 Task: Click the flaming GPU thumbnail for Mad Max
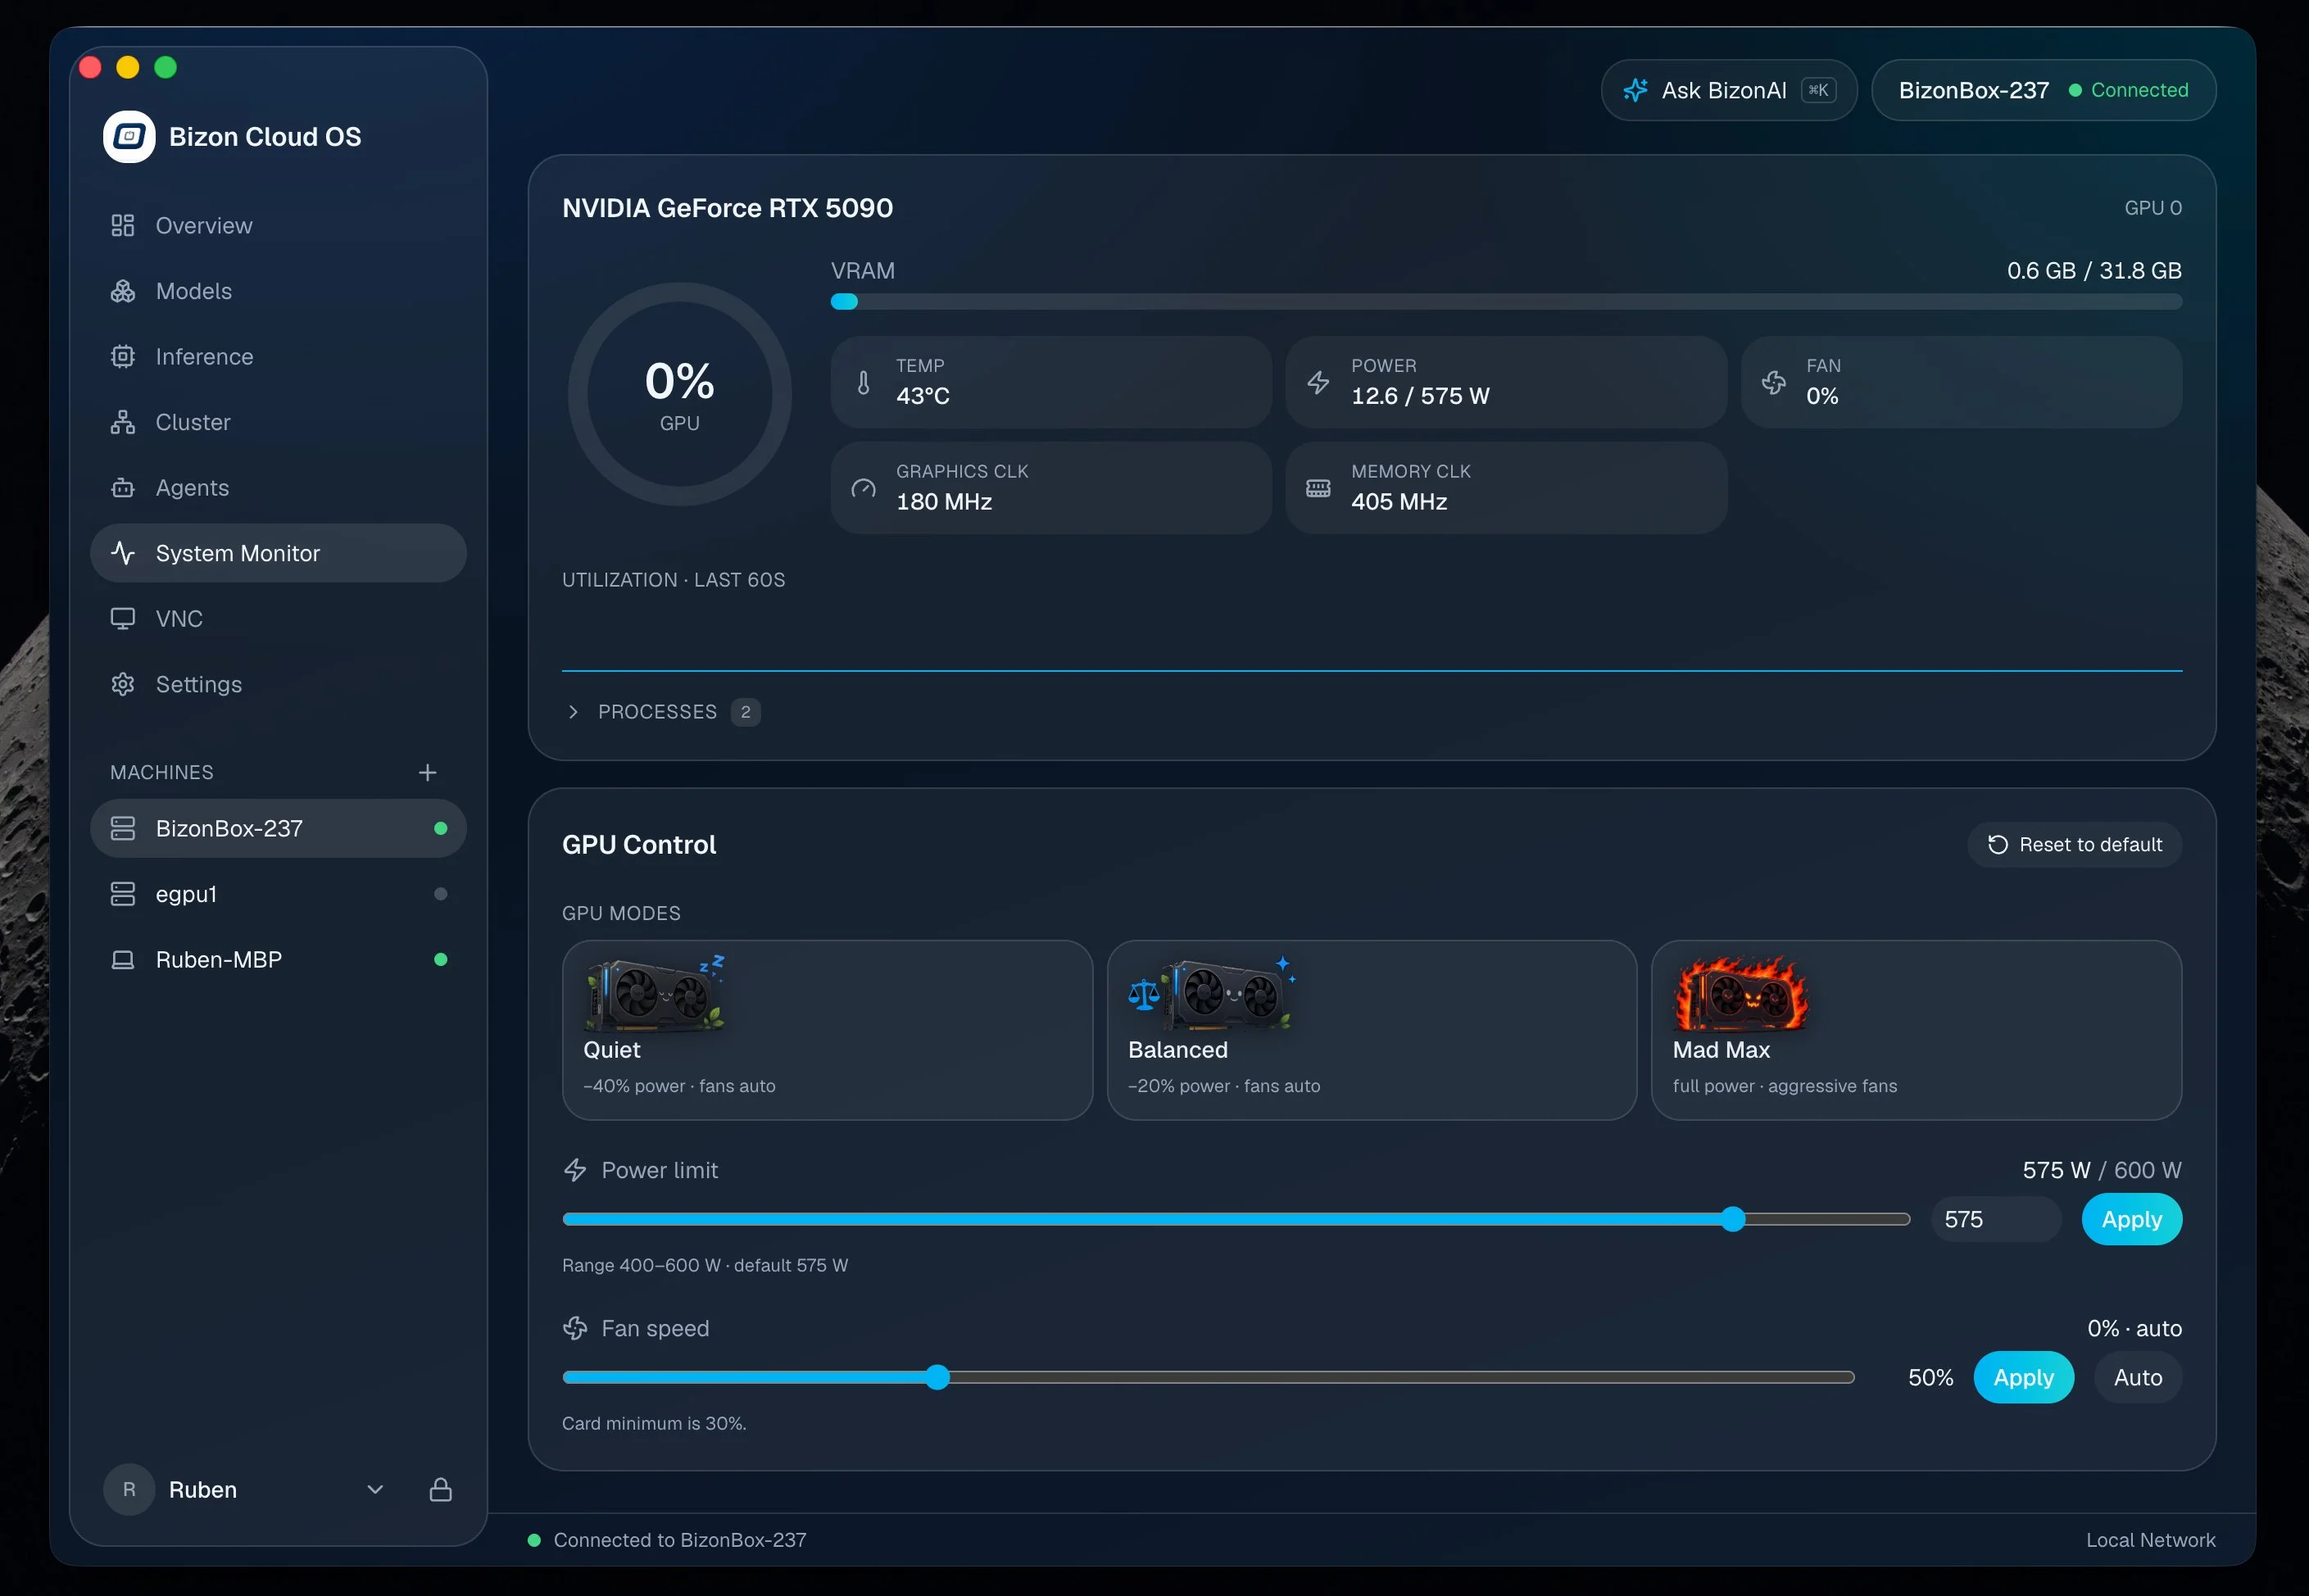pos(1742,993)
